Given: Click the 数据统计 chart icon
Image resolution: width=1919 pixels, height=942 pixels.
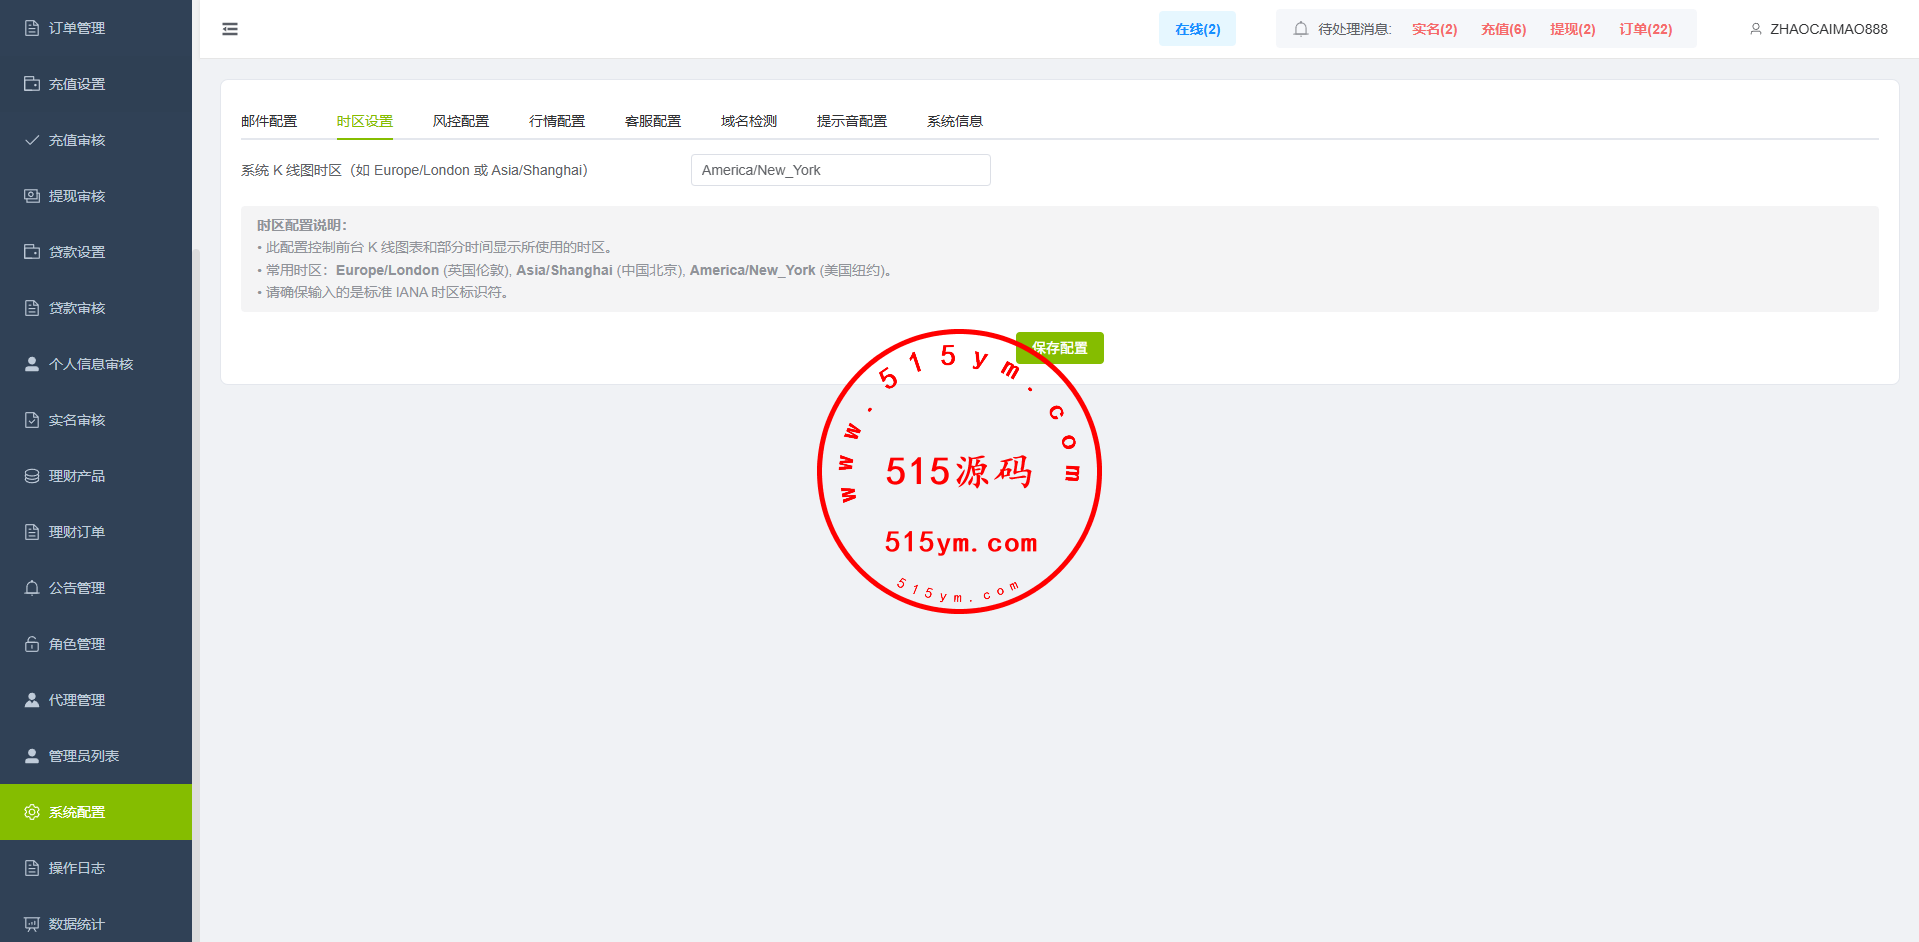Looking at the screenshot, I should pyautogui.click(x=32, y=924).
